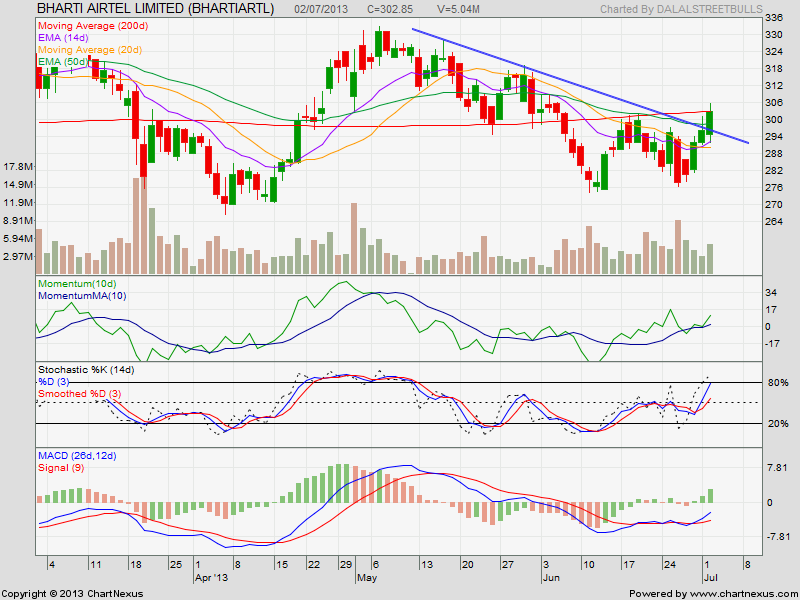Click the Smoothed %D (3) label
The height and width of the screenshot is (600, 800).
click(80, 394)
